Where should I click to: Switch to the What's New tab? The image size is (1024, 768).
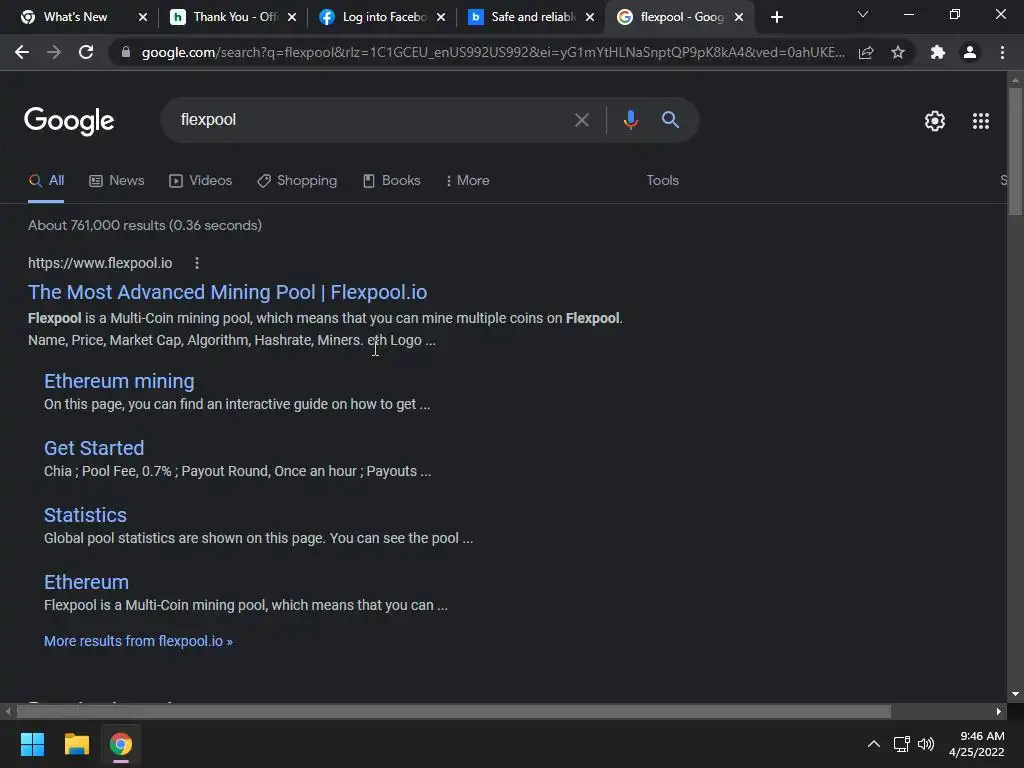(x=74, y=17)
